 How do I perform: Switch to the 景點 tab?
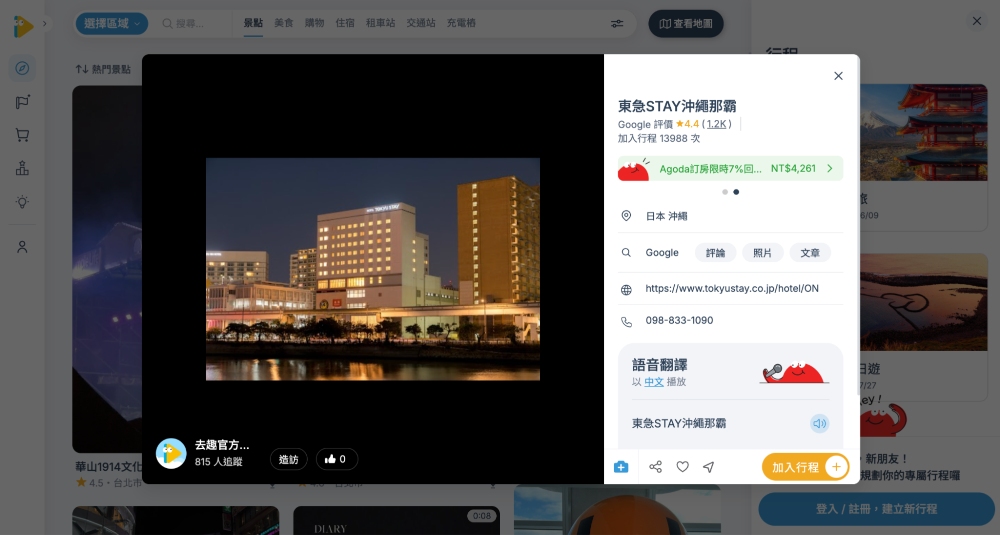[253, 23]
